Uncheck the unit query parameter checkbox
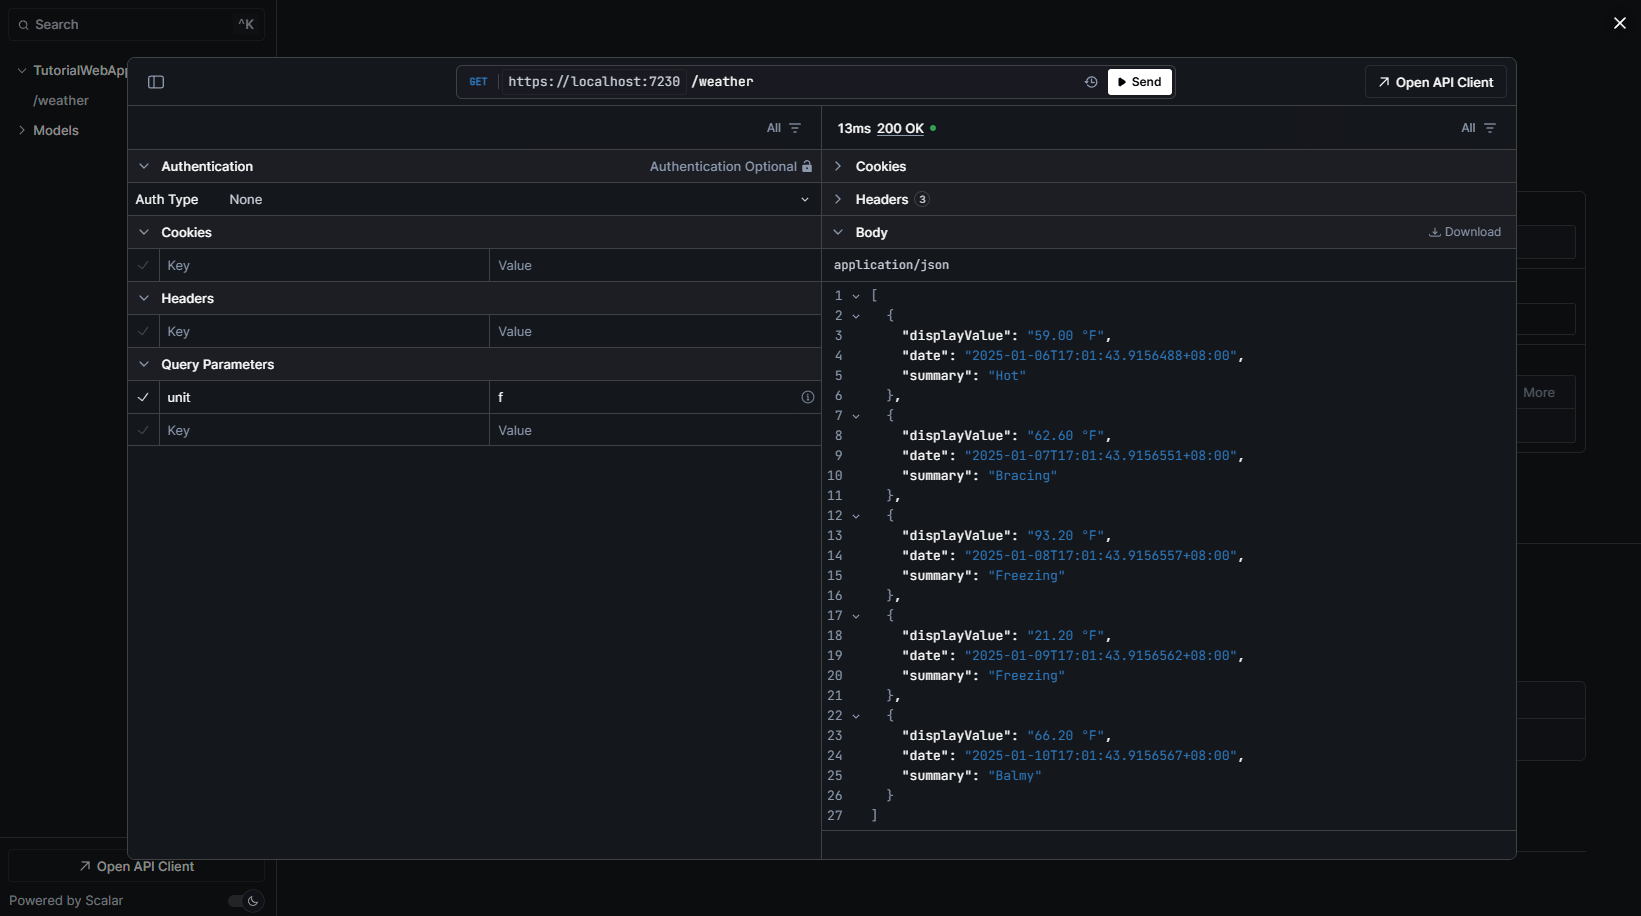 (x=143, y=397)
